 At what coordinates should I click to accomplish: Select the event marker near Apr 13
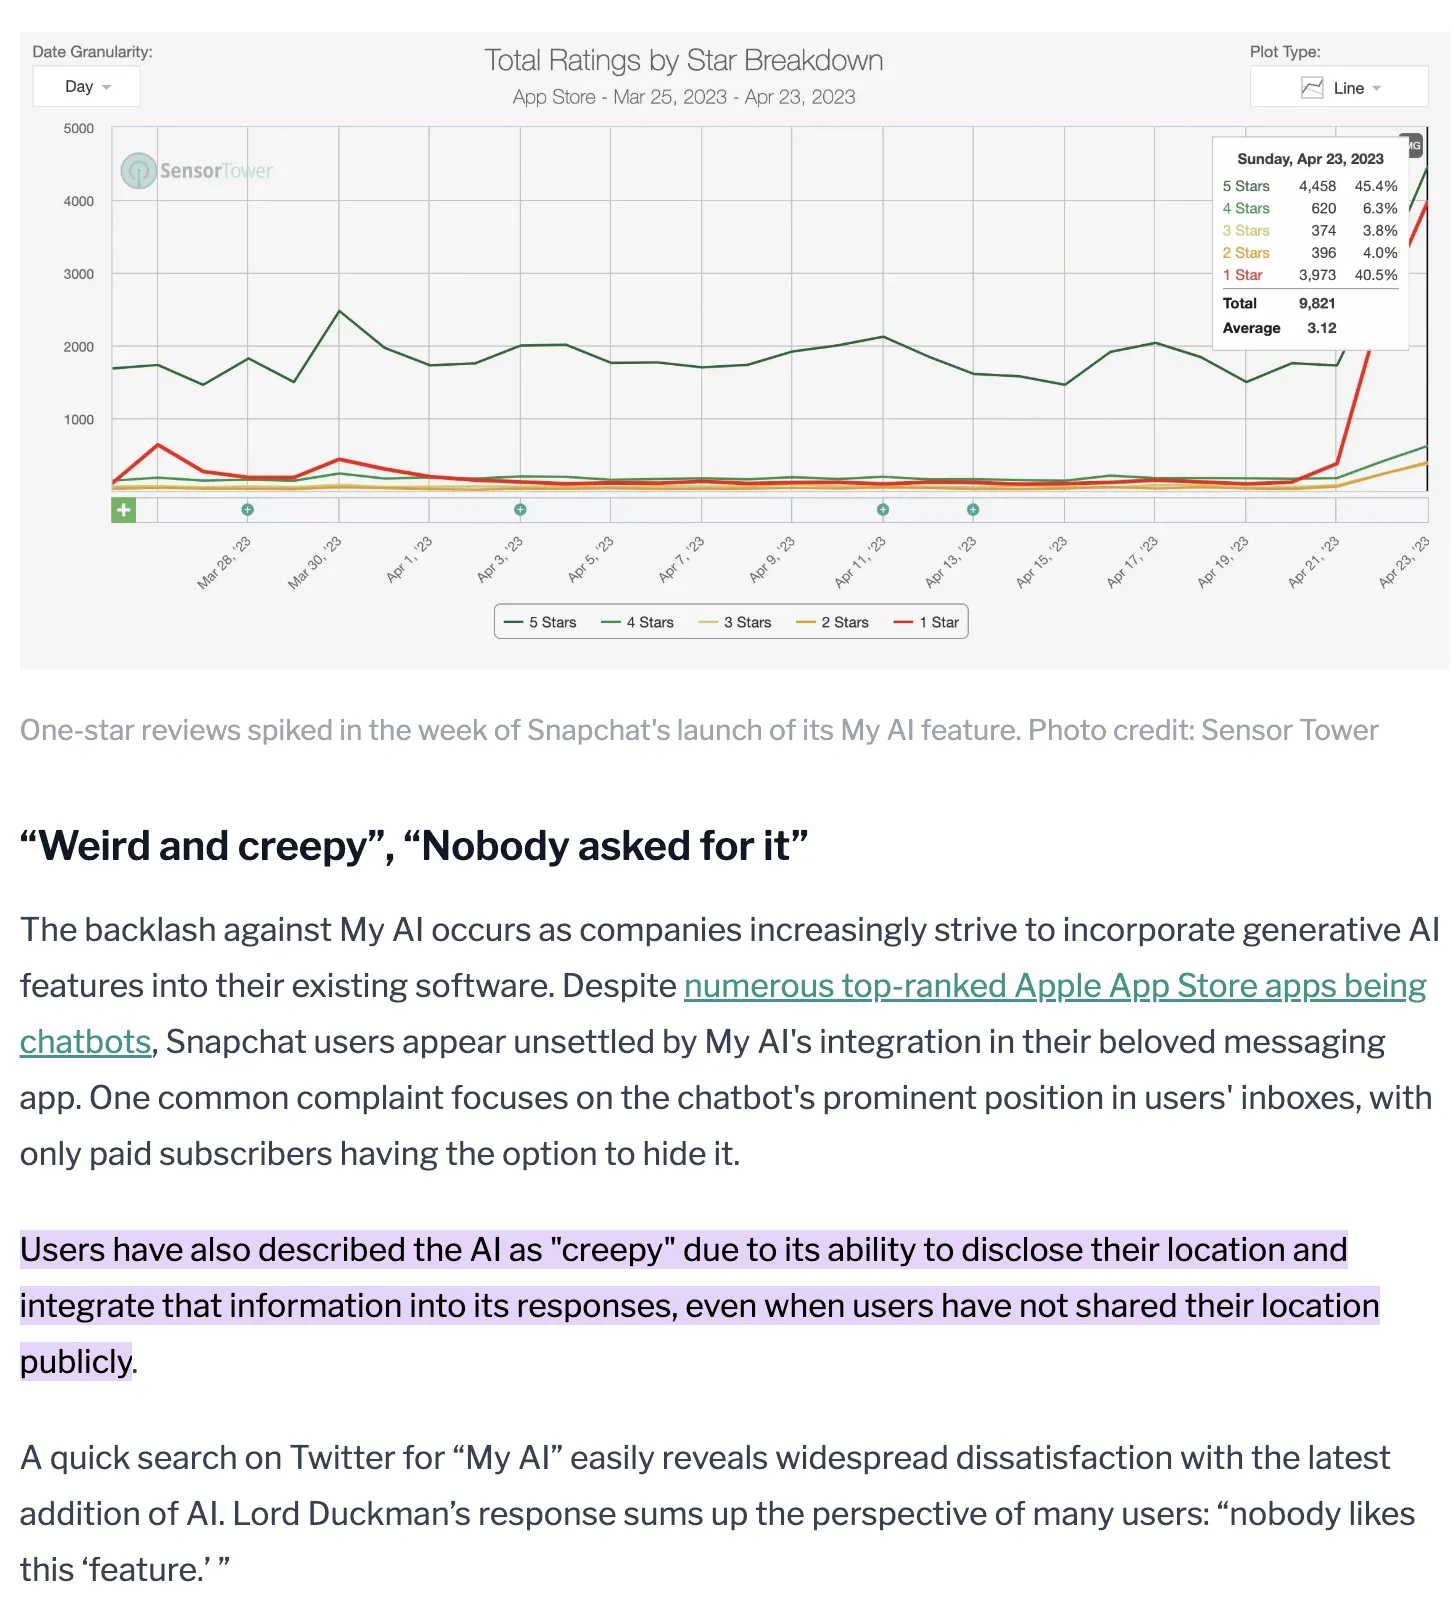click(x=973, y=510)
